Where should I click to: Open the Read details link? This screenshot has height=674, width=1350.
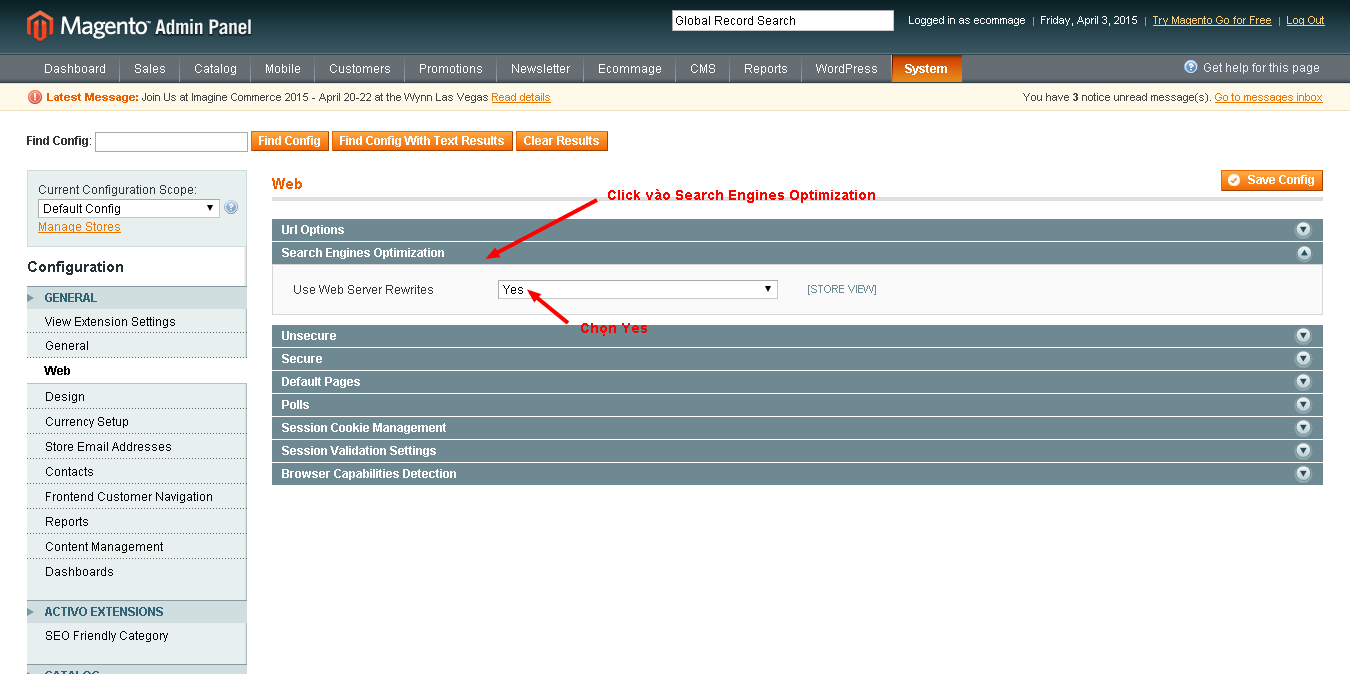[x=521, y=97]
